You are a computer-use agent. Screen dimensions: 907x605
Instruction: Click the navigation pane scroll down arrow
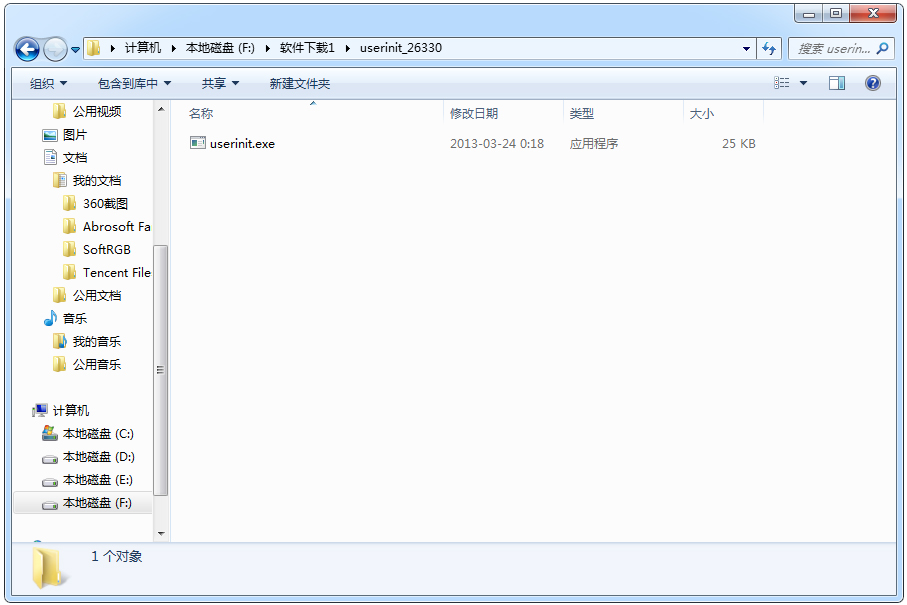[161, 533]
